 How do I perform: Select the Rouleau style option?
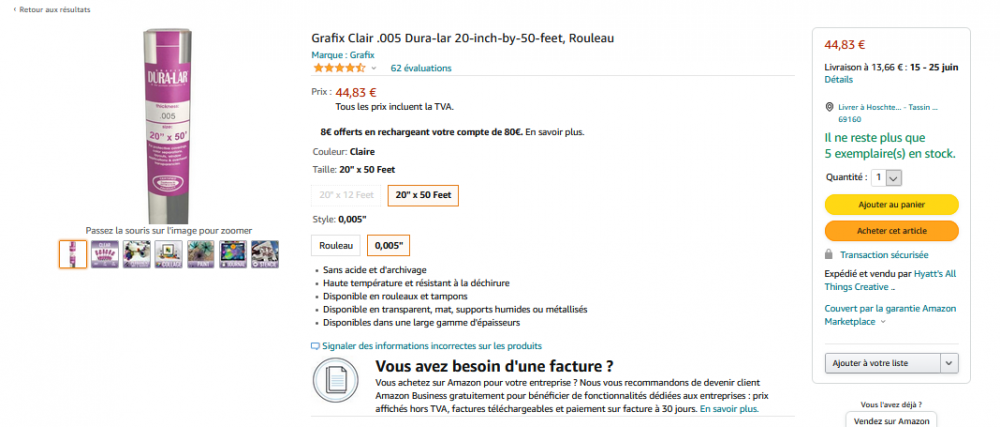click(336, 245)
